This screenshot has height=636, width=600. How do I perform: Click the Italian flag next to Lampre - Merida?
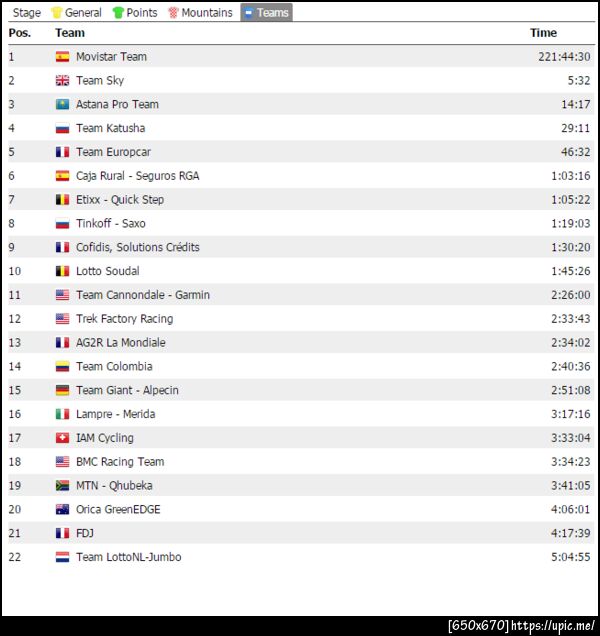coord(62,414)
